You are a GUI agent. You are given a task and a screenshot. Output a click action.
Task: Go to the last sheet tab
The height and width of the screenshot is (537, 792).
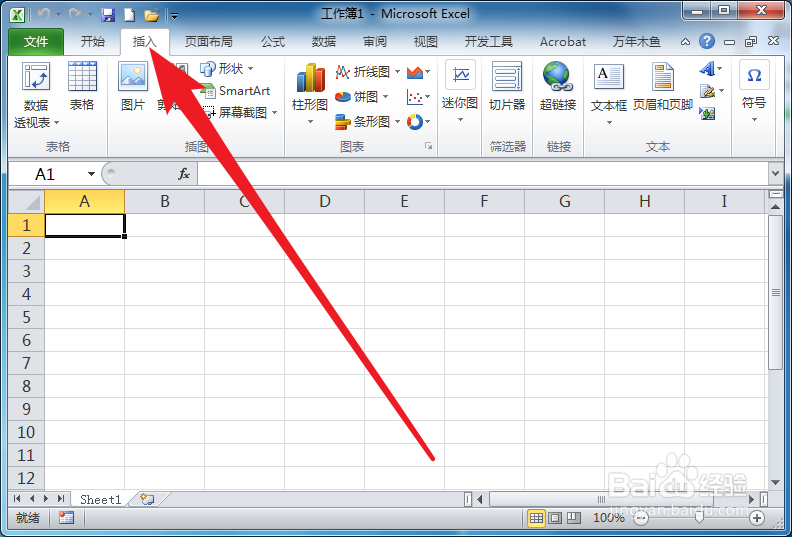click(61, 499)
